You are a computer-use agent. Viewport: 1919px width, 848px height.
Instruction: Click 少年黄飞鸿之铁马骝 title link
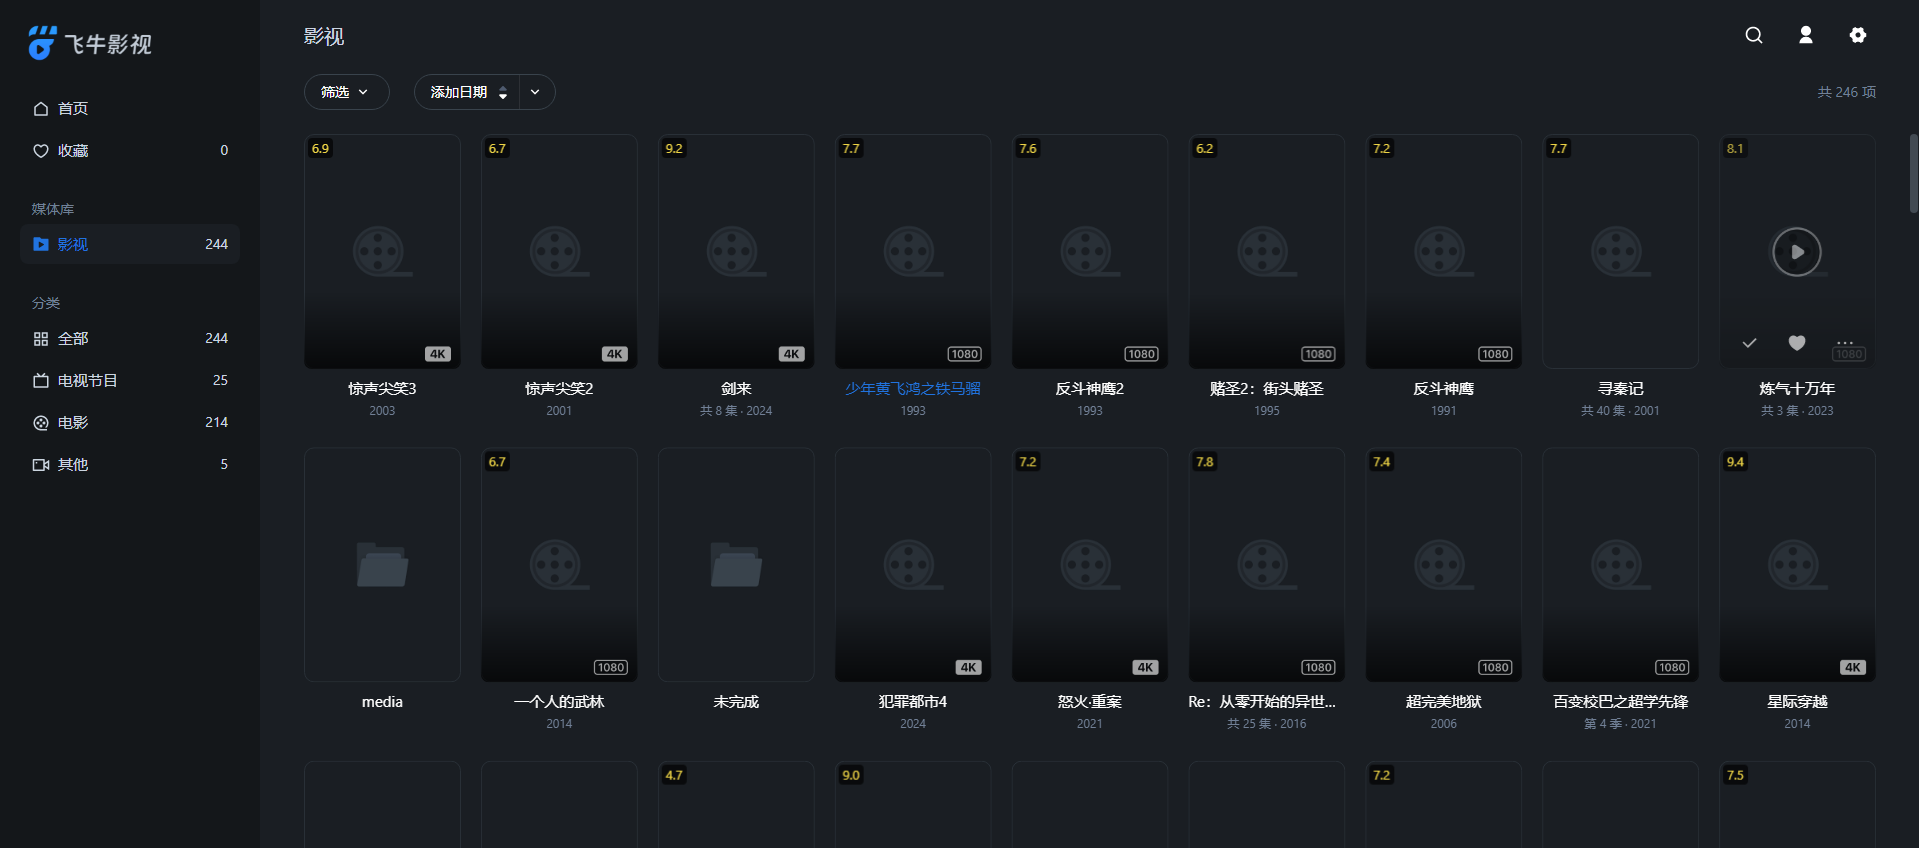913,388
